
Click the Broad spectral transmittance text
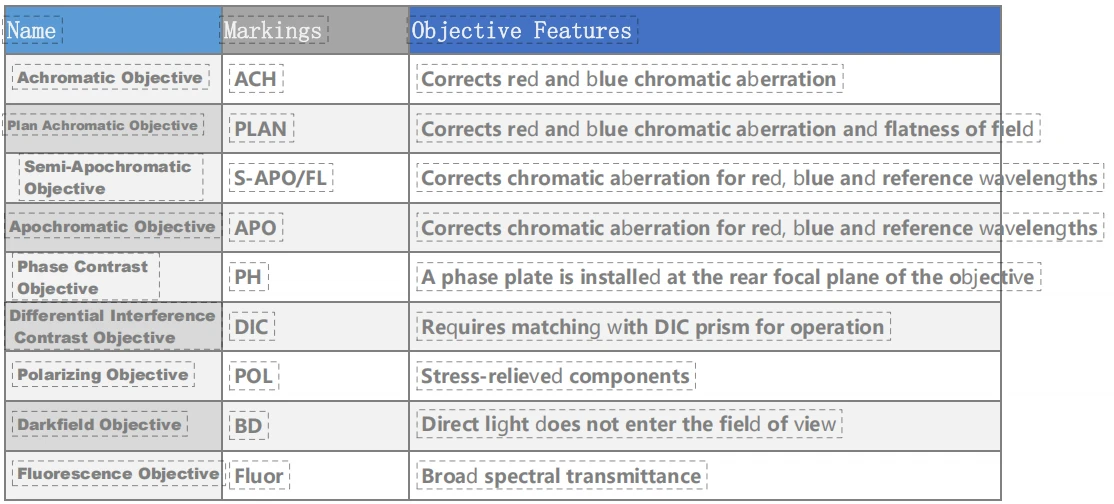(561, 476)
